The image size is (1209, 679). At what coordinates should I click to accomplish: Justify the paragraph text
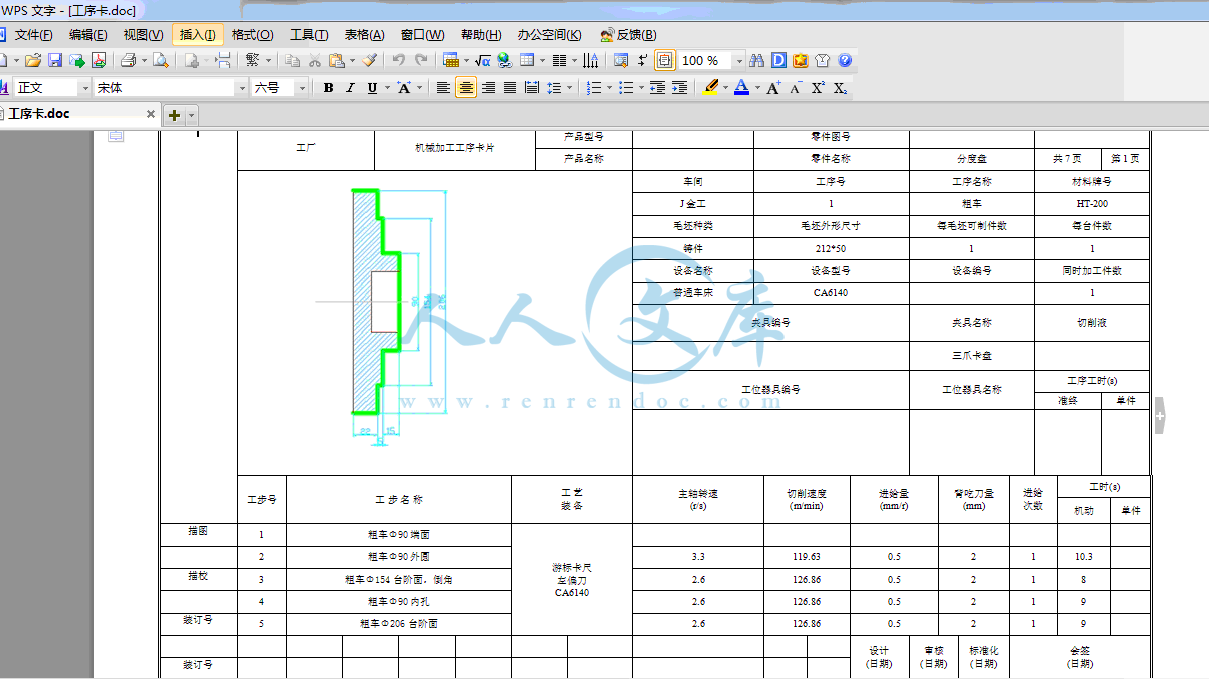pos(510,88)
